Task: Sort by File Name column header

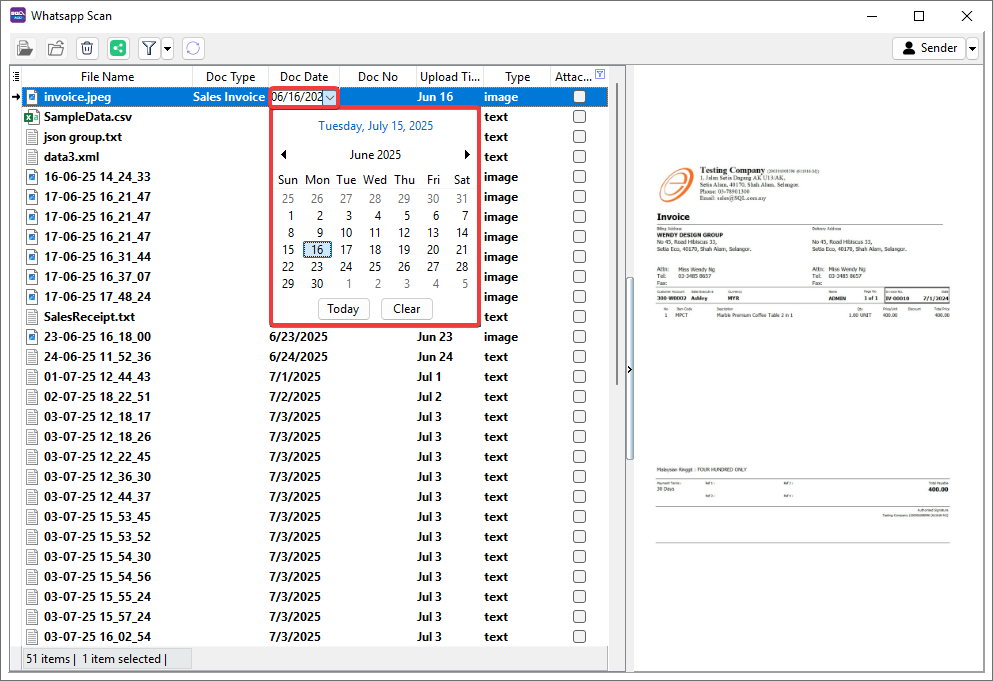Action: (x=107, y=77)
